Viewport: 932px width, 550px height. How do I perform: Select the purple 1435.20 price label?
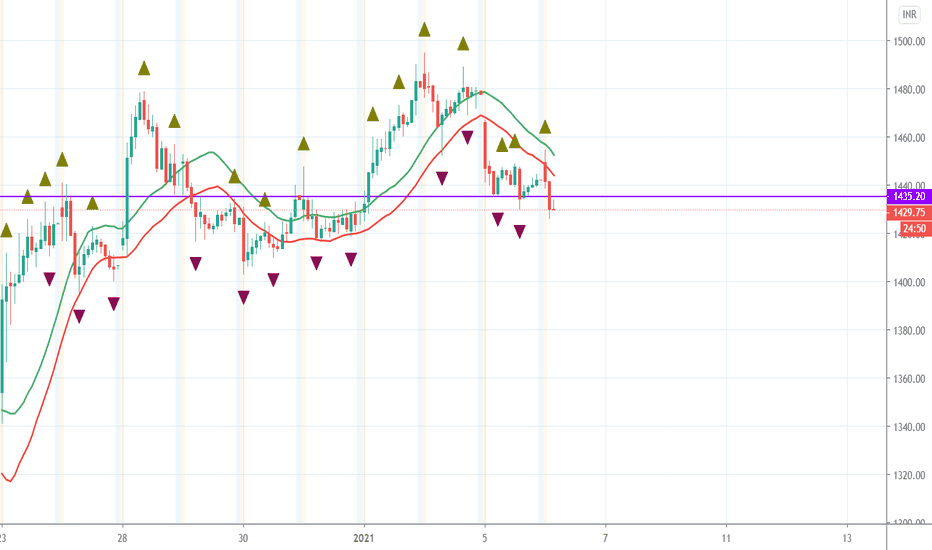point(909,196)
